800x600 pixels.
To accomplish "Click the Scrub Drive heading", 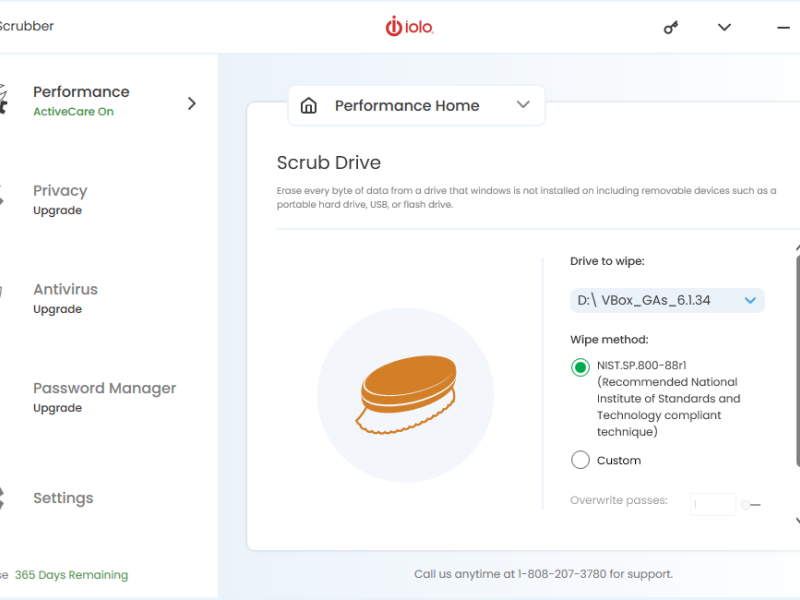I will click(x=329, y=163).
